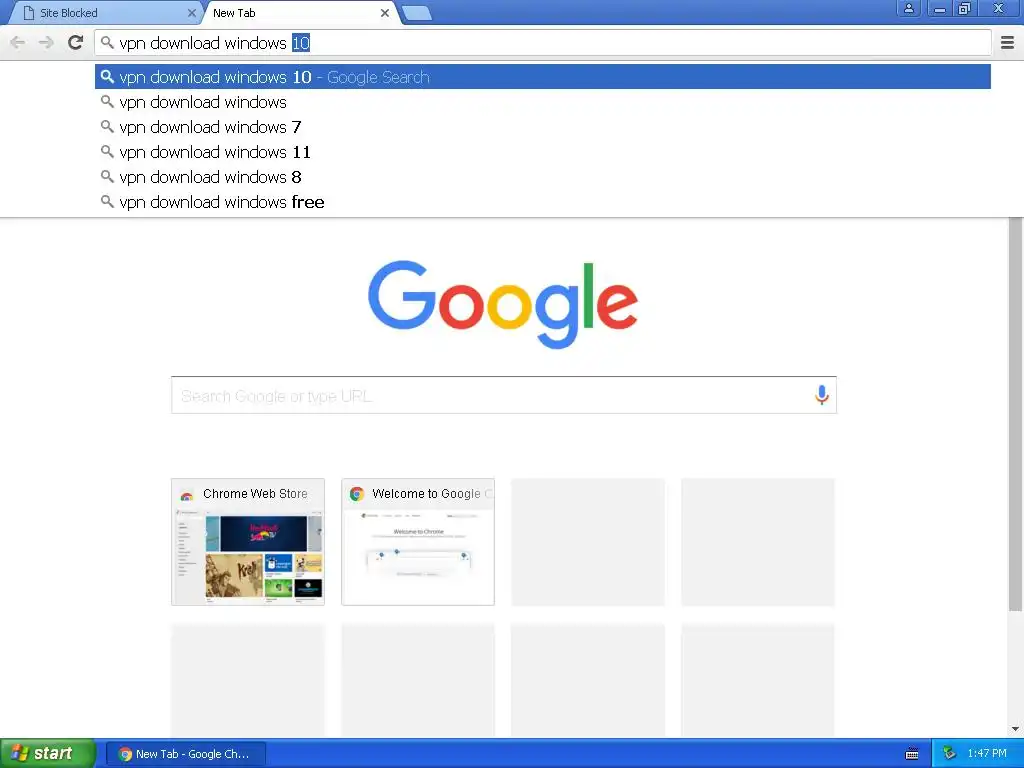Pick suggestion vpn download windows 7

pyautogui.click(x=543, y=127)
